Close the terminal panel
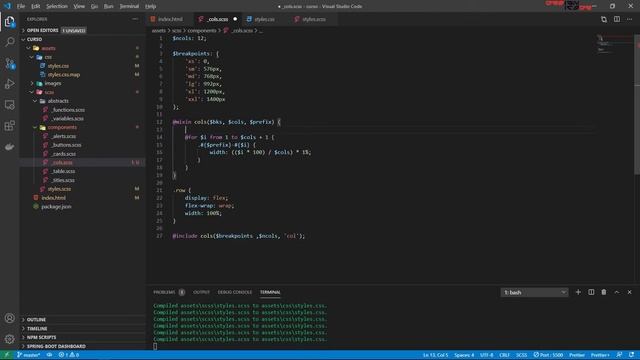This screenshot has width=640, height=360. (x=629, y=292)
